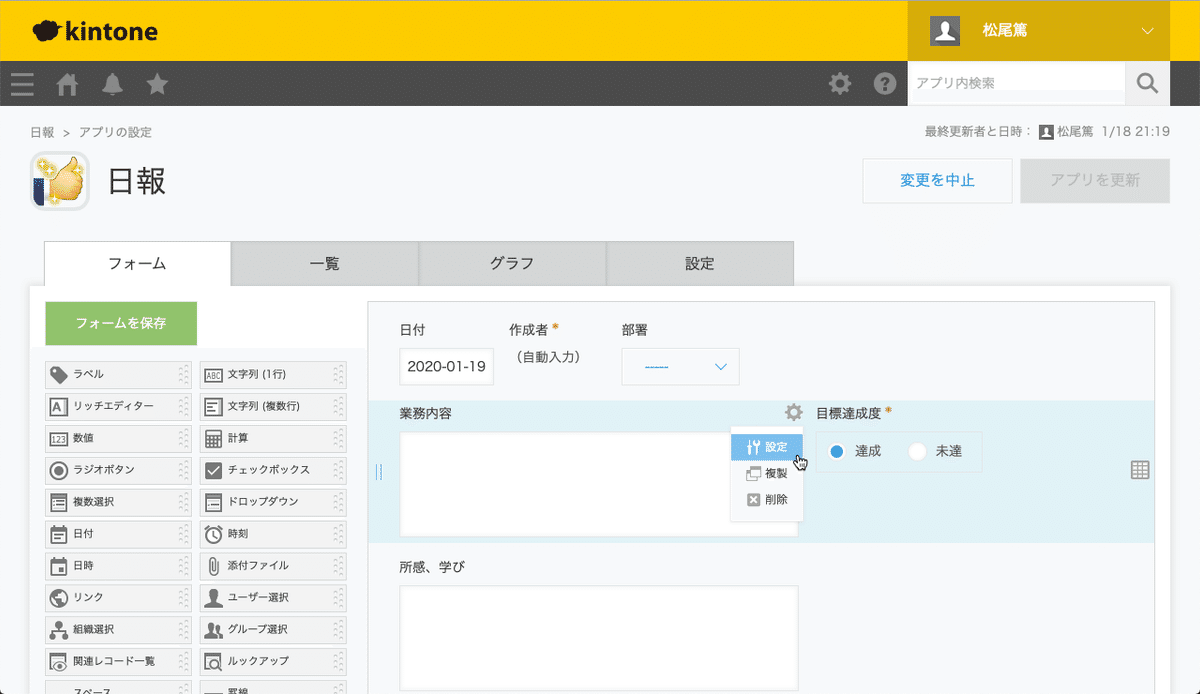This screenshot has width=1200, height=694.
Task: Open settings via the 業務内容 gear icon
Action: coord(793,411)
